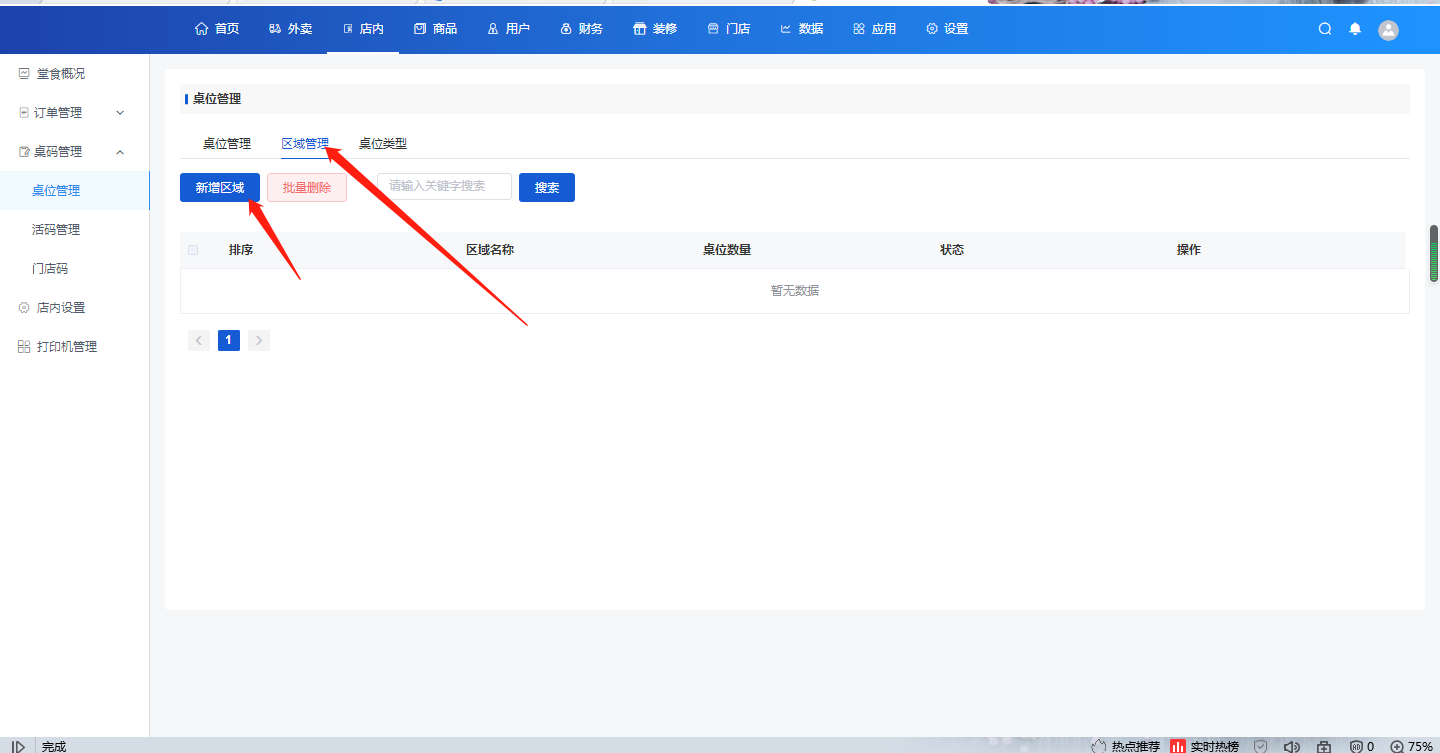Toggle the select-all checkbox in table header
This screenshot has width=1440, height=753.
pos(193,250)
